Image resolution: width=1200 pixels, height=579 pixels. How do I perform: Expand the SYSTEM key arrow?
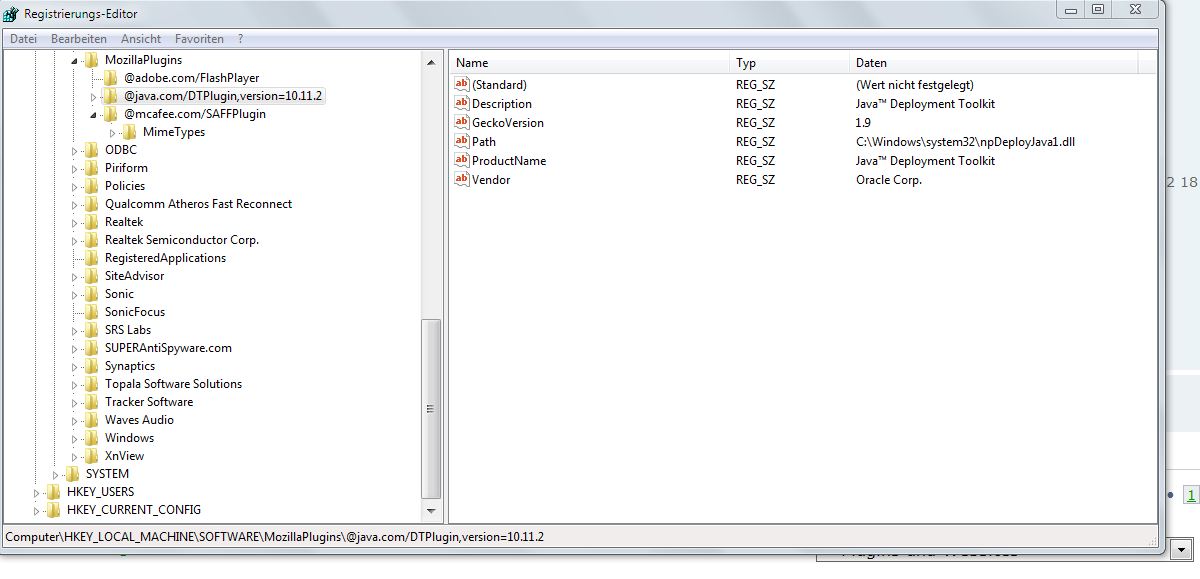pyautogui.click(x=55, y=475)
